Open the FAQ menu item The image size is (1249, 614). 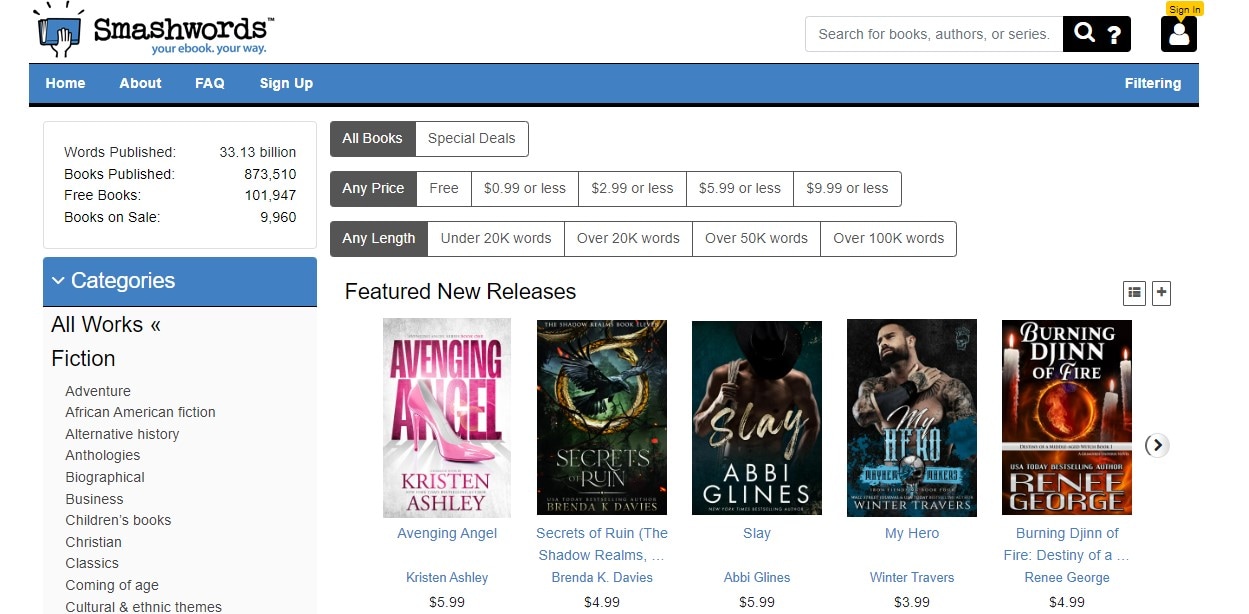(x=210, y=83)
